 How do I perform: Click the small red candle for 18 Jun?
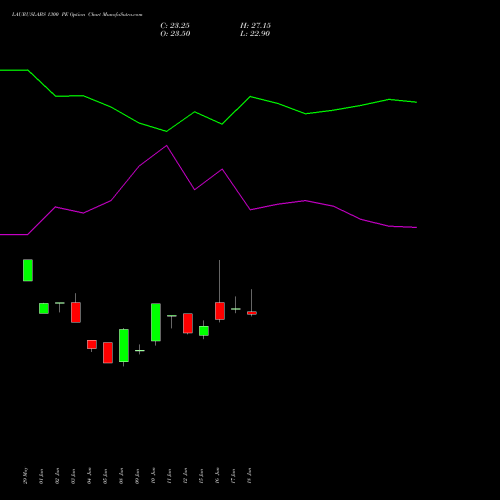pyautogui.click(x=252, y=313)
